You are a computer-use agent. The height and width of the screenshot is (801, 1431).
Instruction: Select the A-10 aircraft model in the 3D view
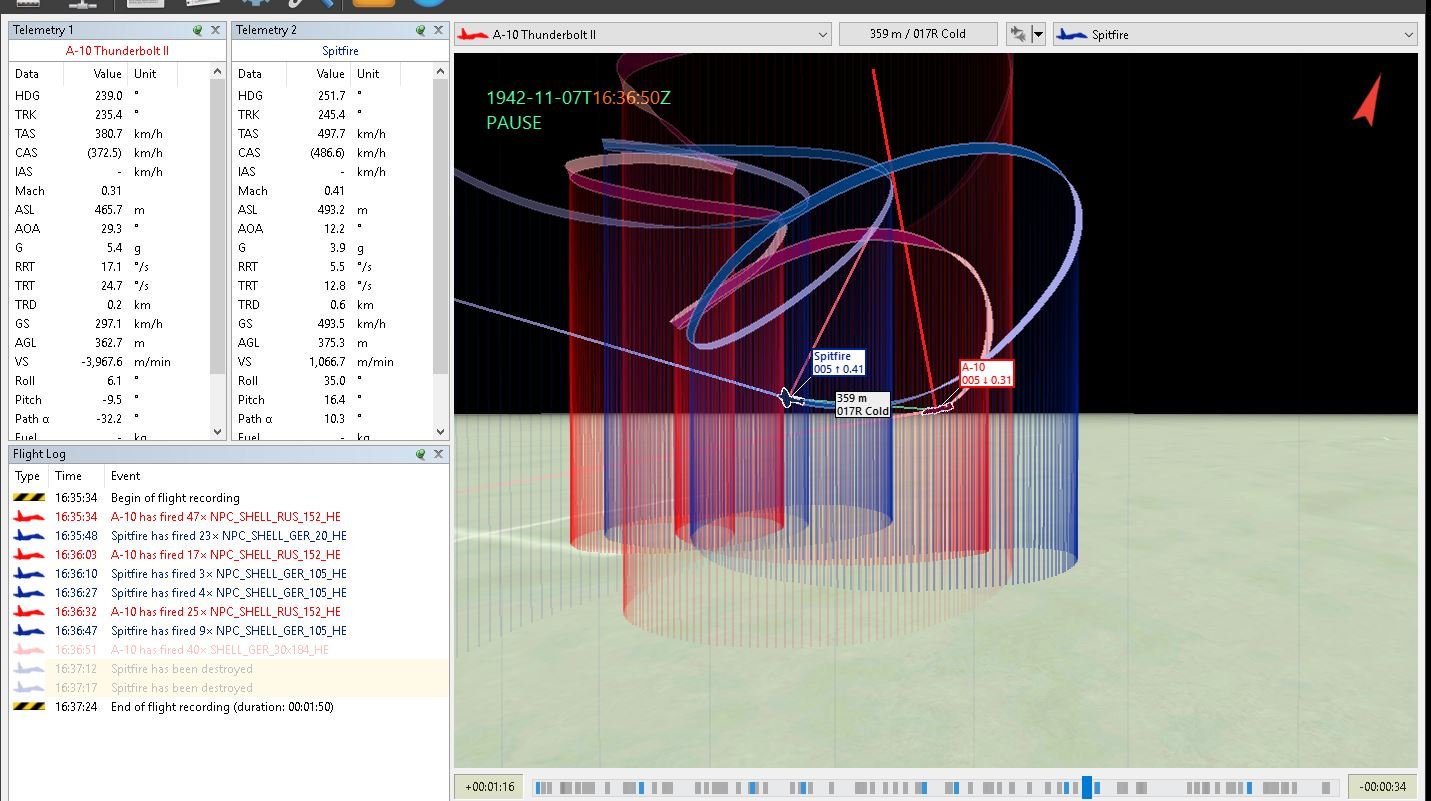937,407
